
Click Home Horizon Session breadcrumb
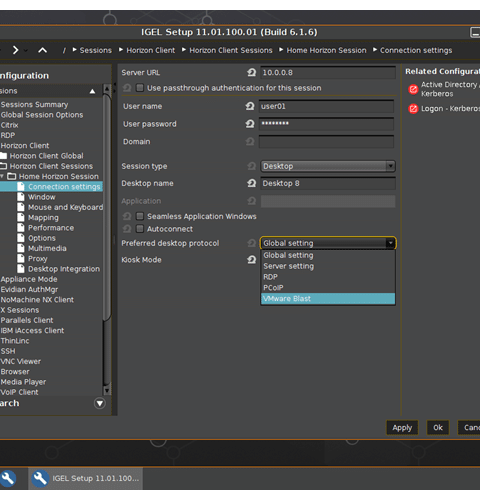326,50
